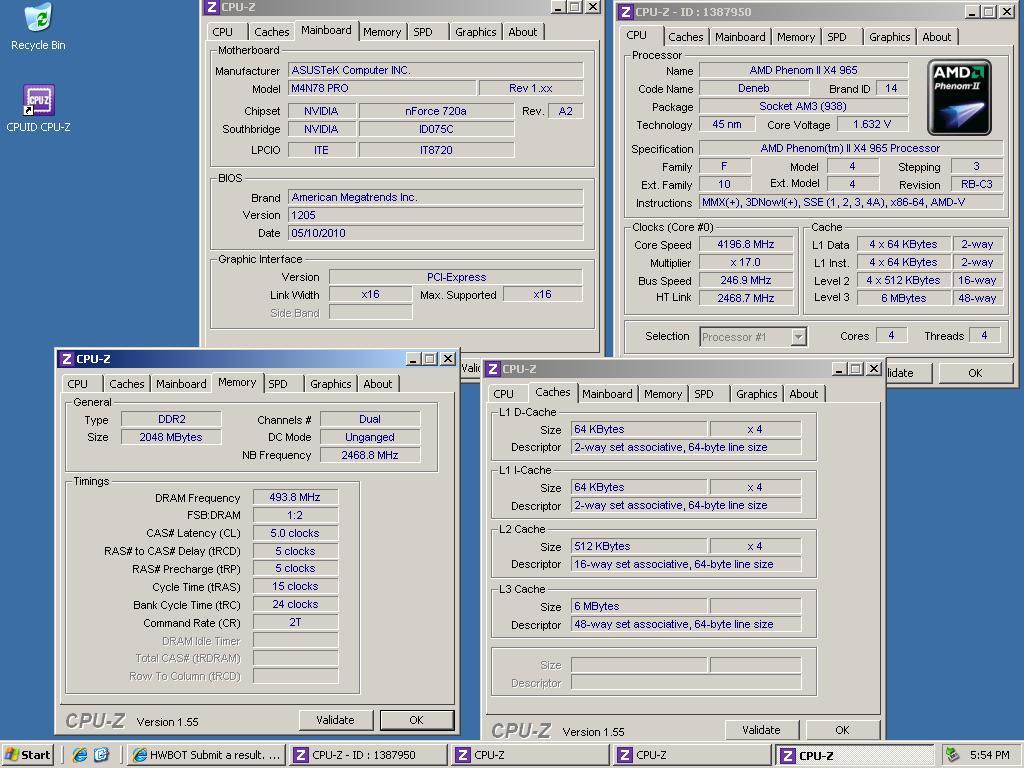Open the Recycle Bin desktop icon

coord(39,26)
